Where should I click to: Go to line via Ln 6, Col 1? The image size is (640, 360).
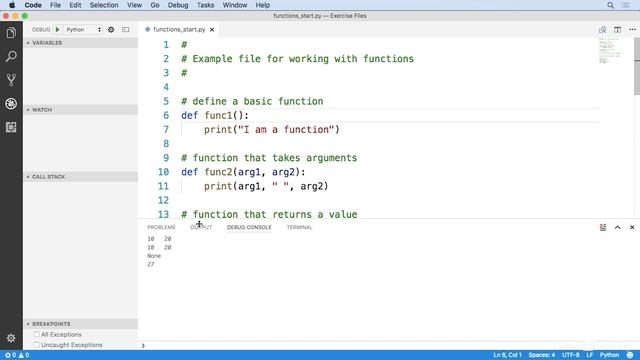click(507, 355)
